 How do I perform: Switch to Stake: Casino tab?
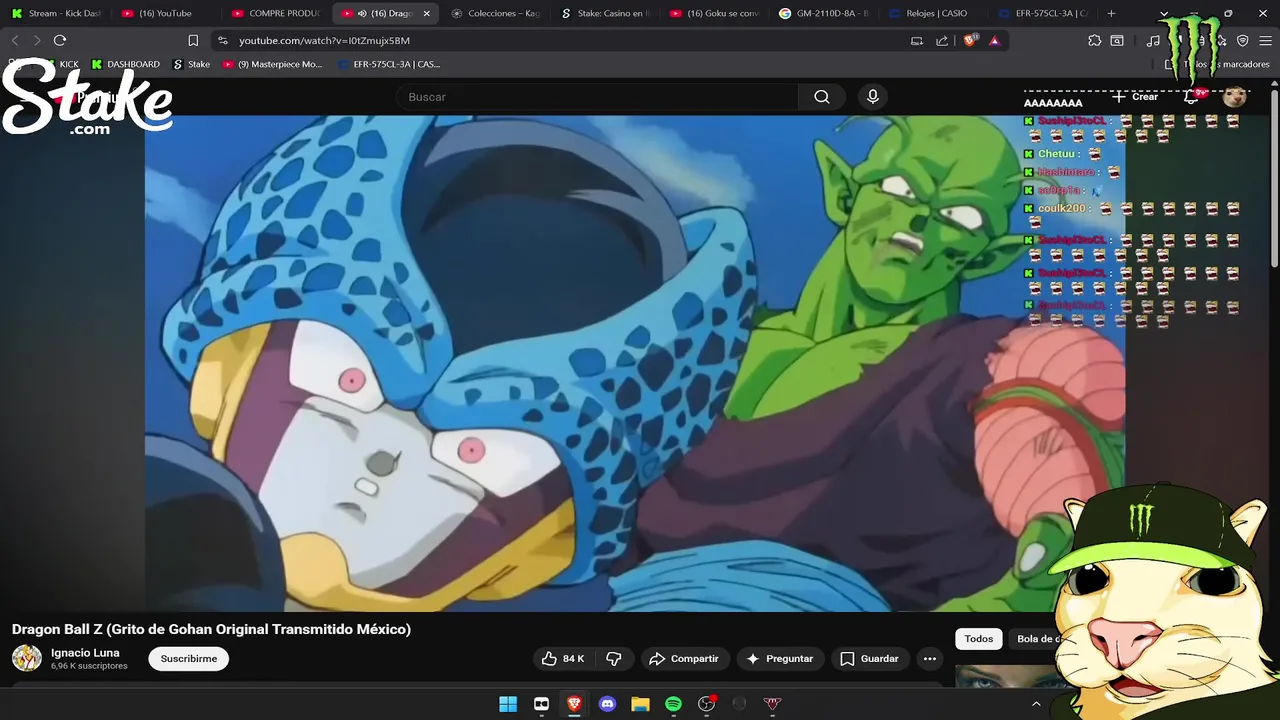pos(606,13)
